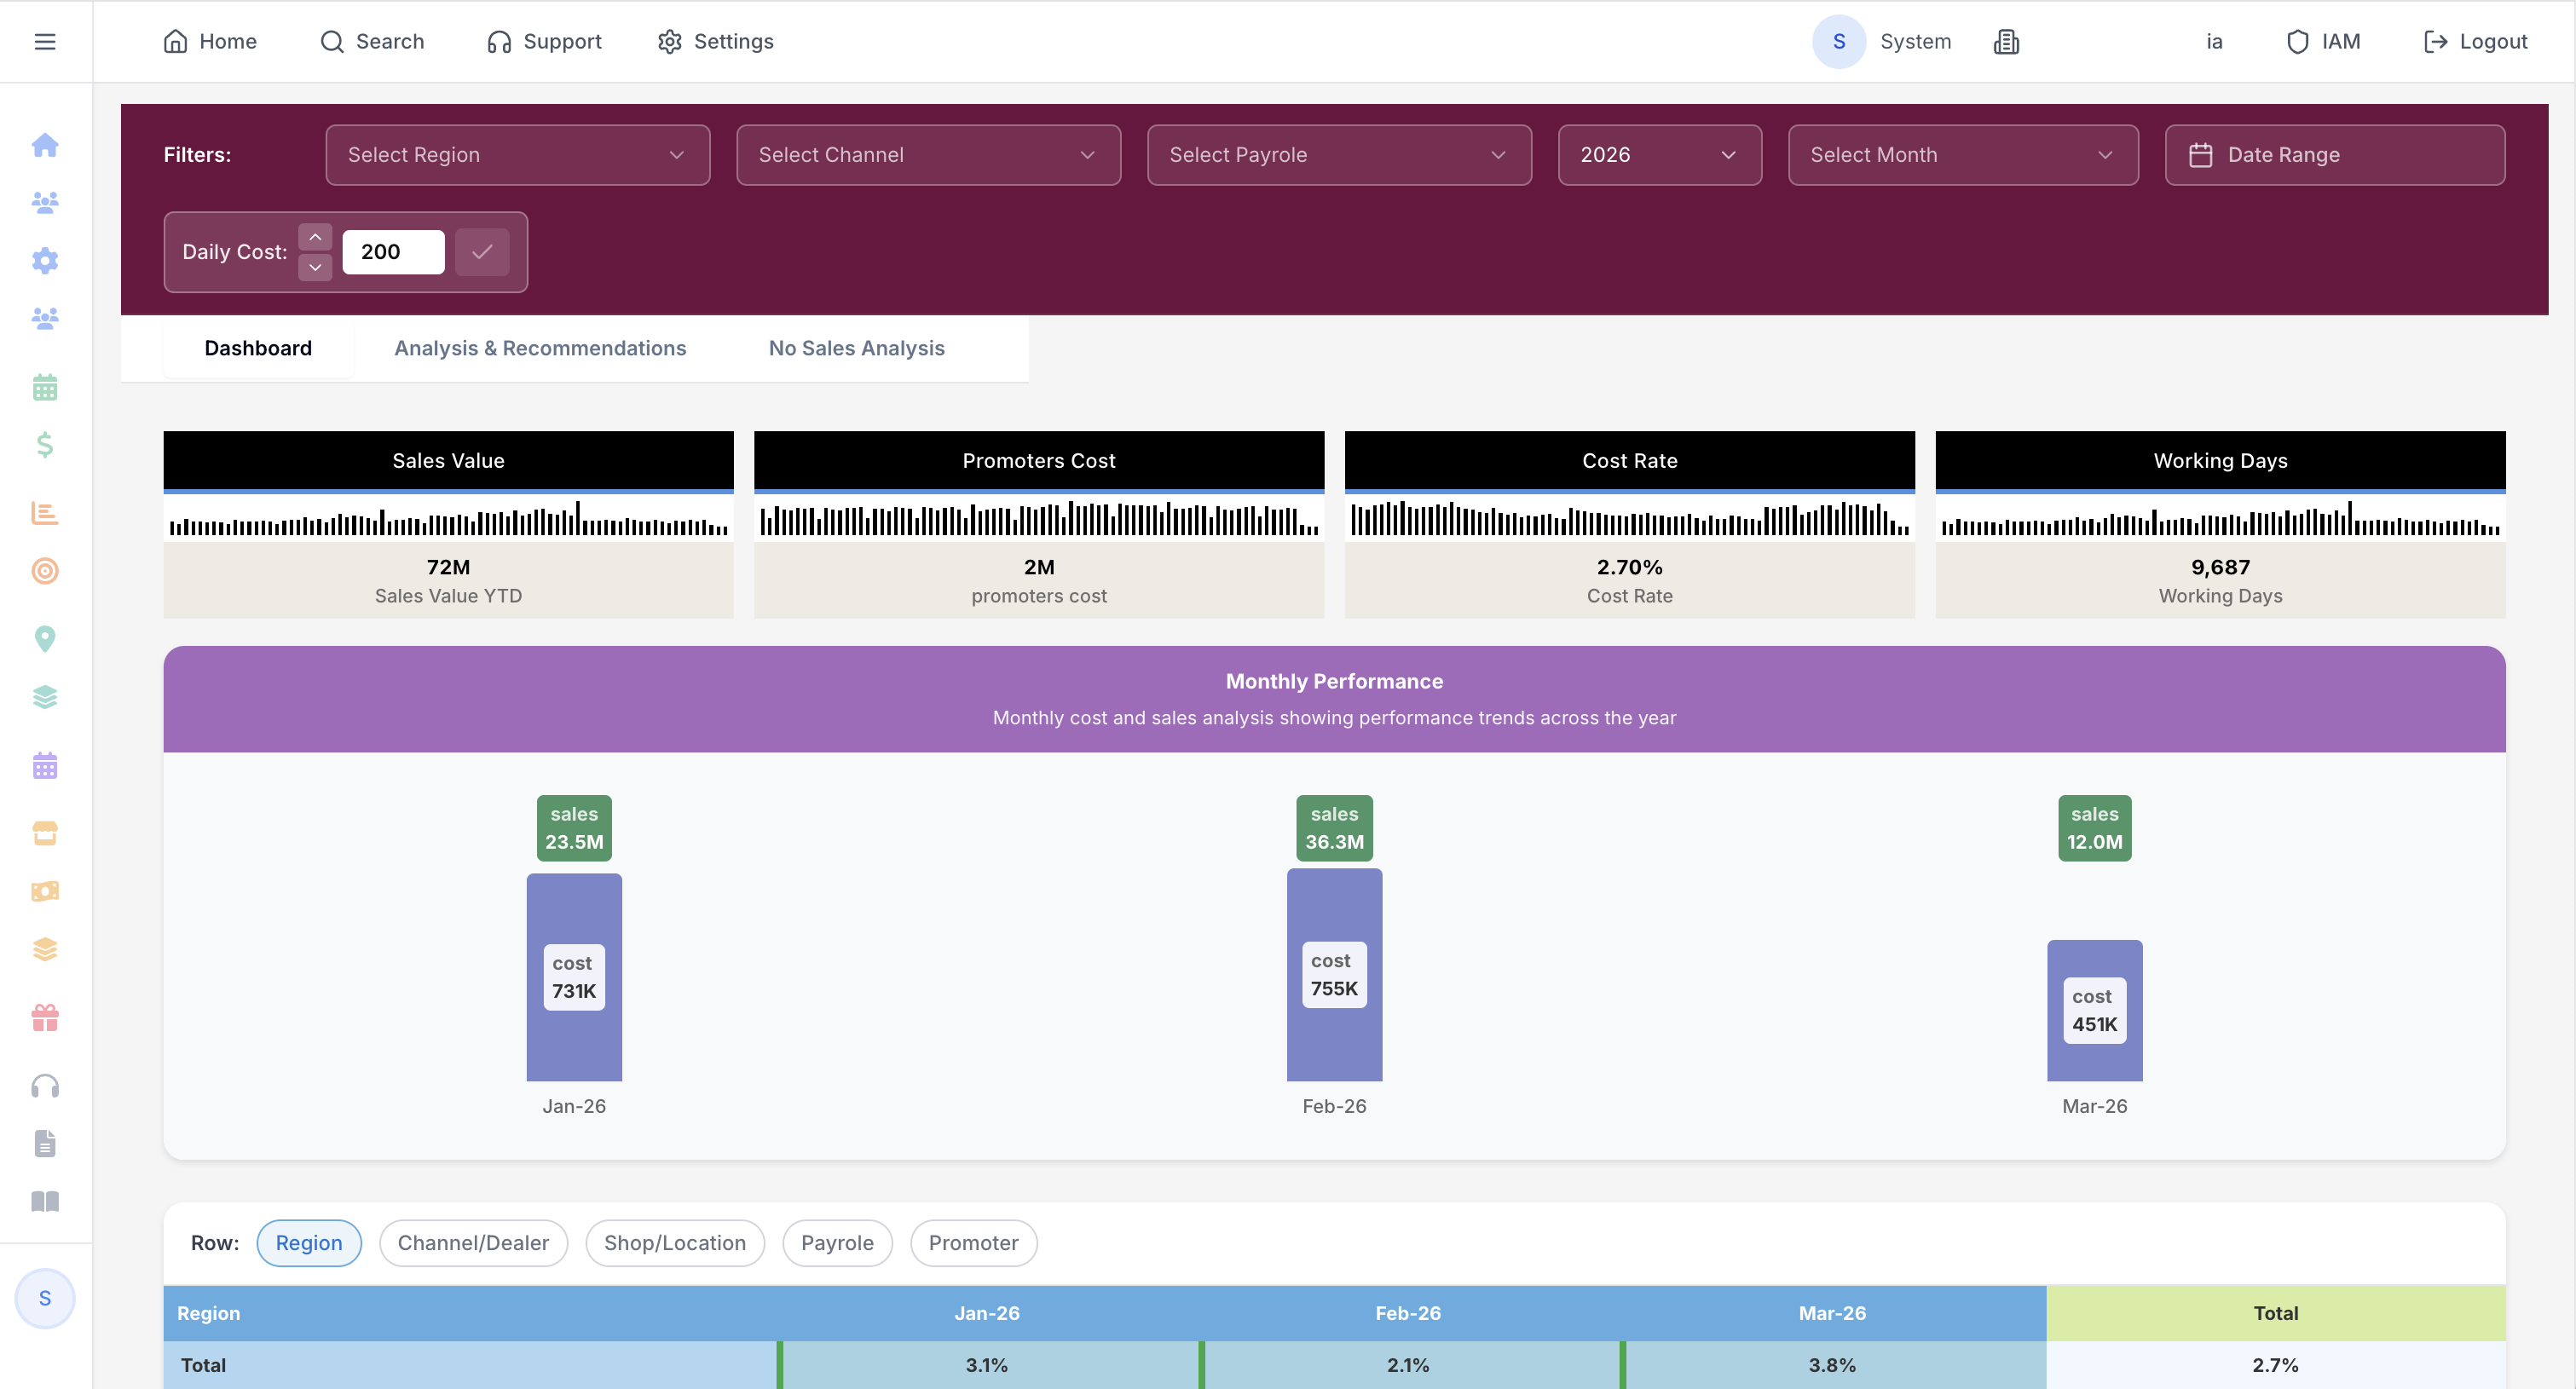
Task: Open the Select Channel dropdown
Action: [x=928, y=155]
